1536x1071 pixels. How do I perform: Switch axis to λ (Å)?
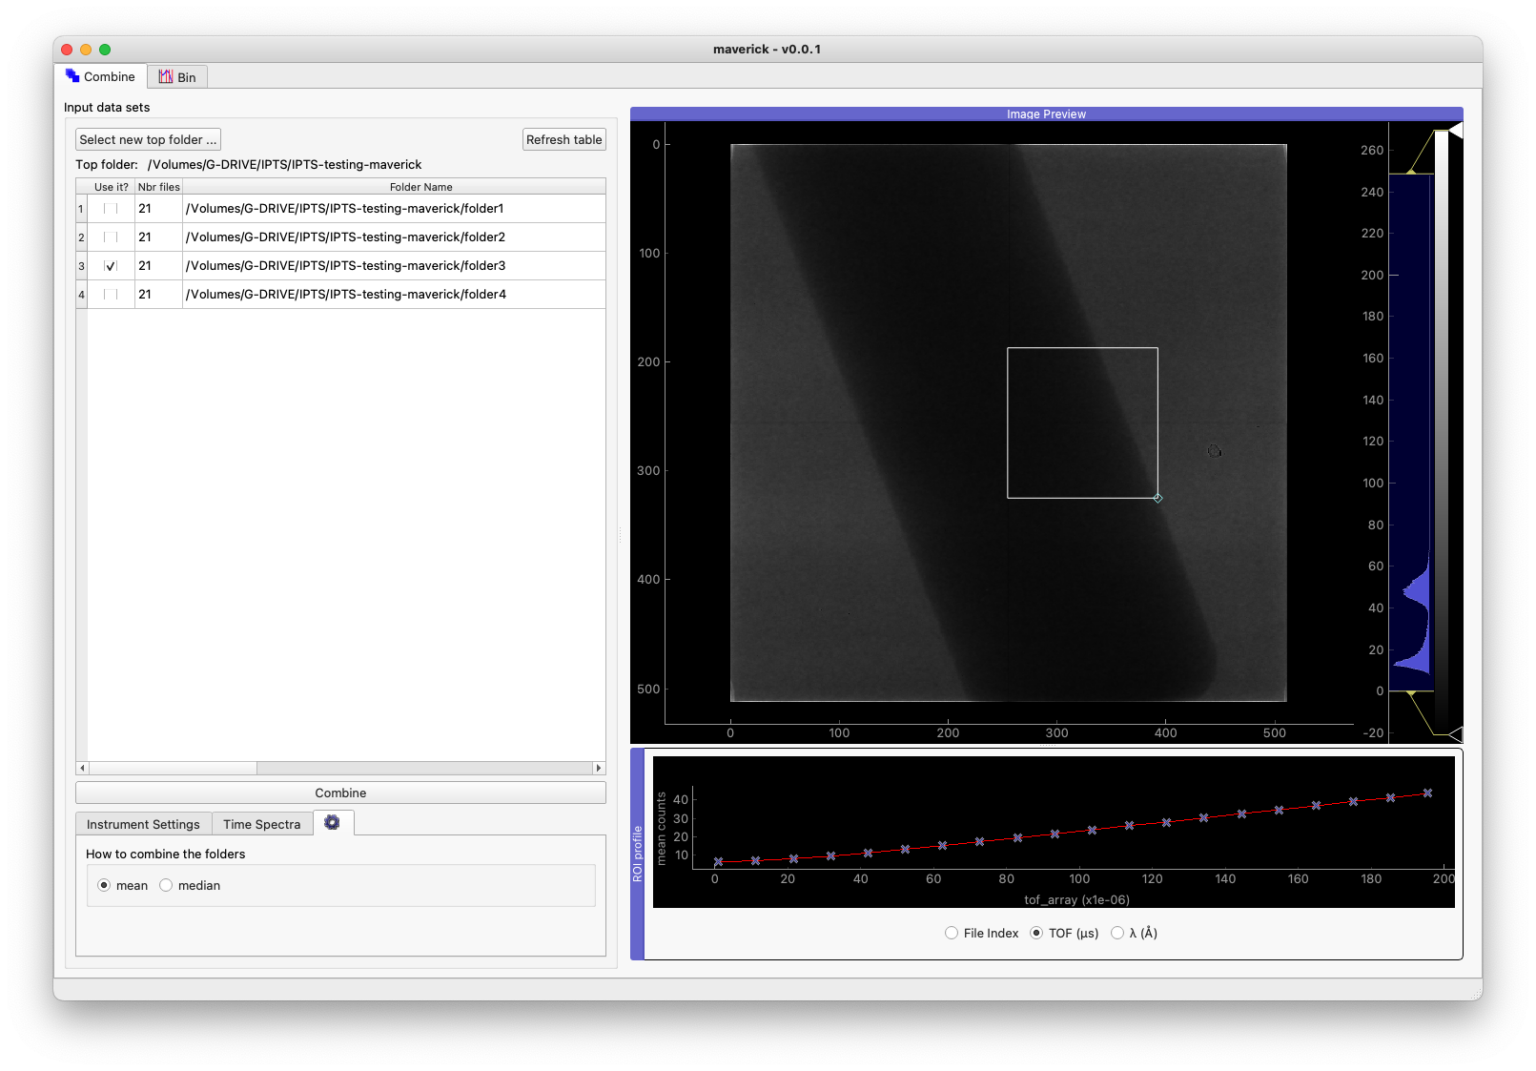(x=1117, y=932)
